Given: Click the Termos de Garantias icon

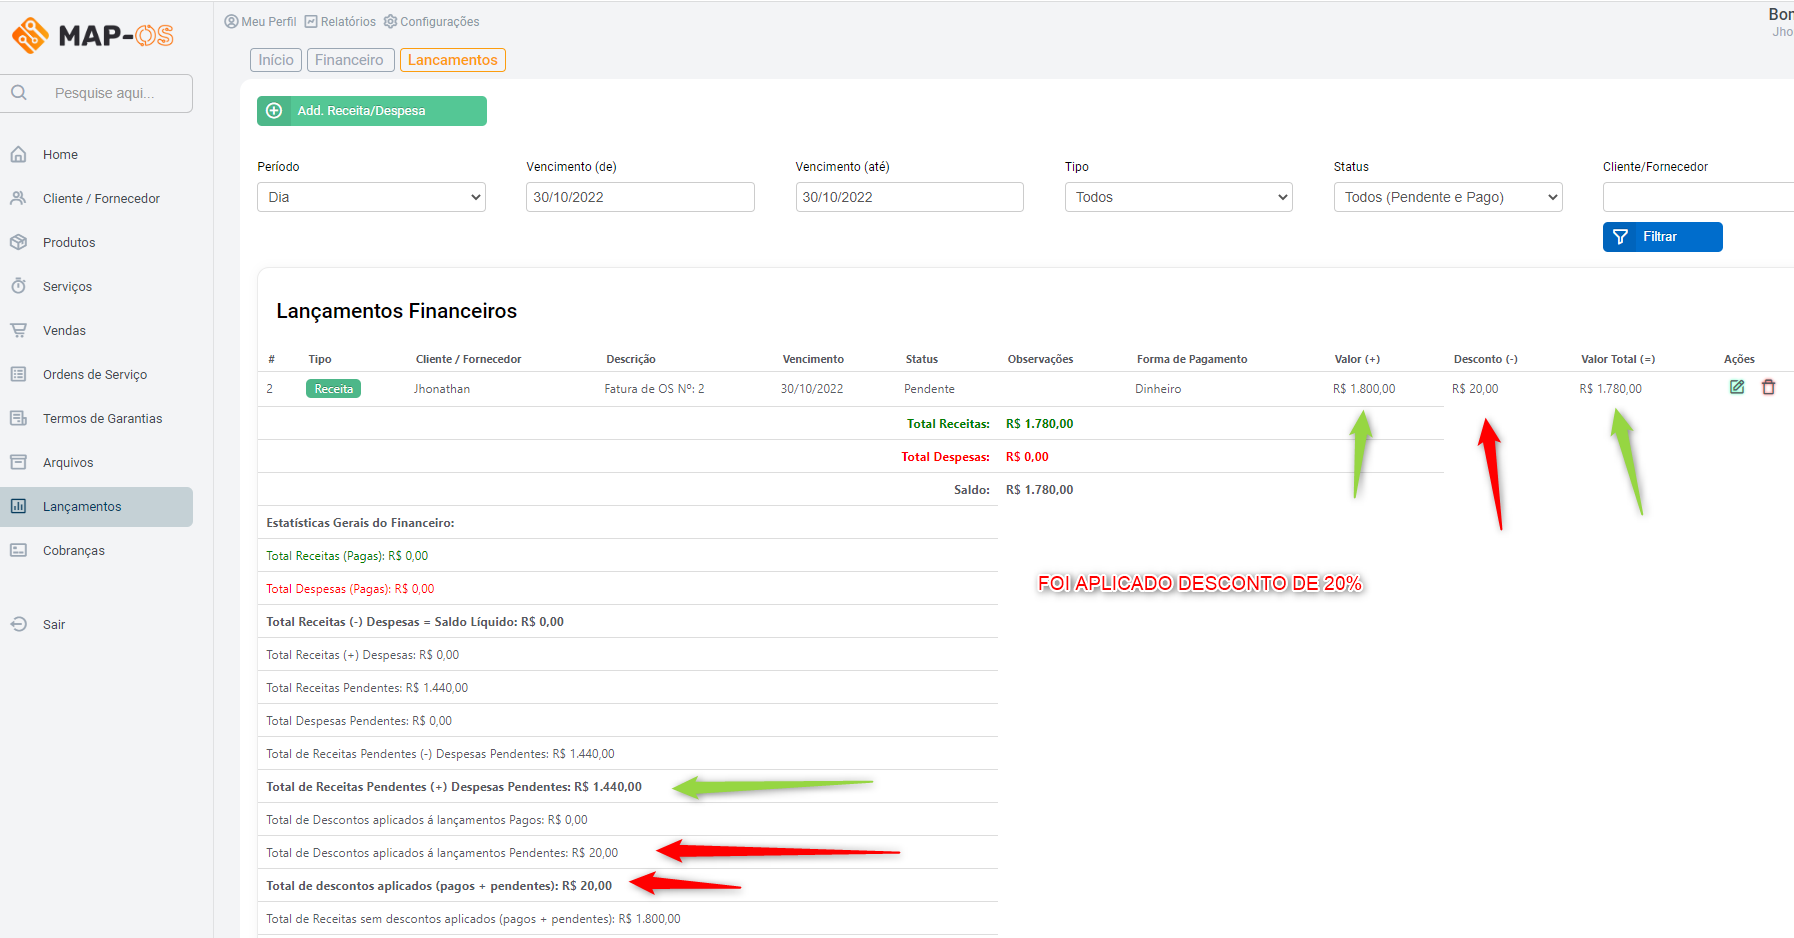Looking at the screenshot, I should [18, 418].
